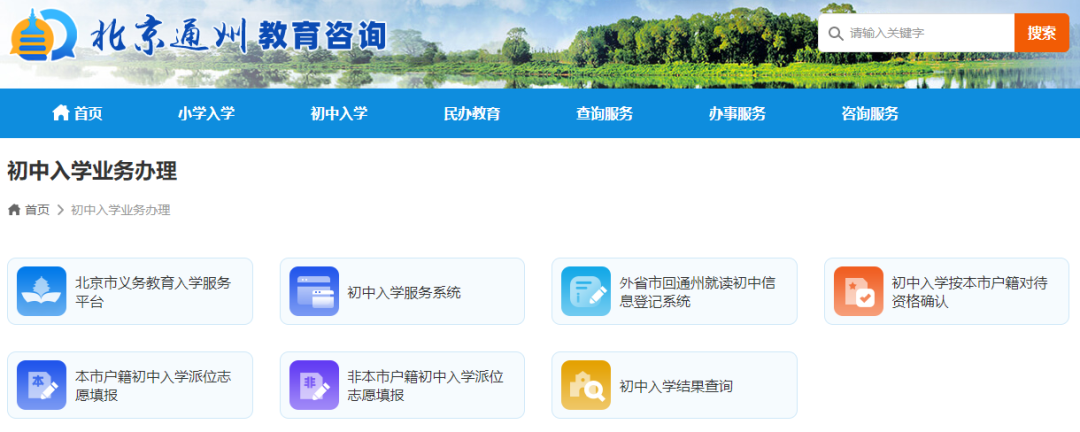Click the 初中入学服务系统 window icon

314,291
